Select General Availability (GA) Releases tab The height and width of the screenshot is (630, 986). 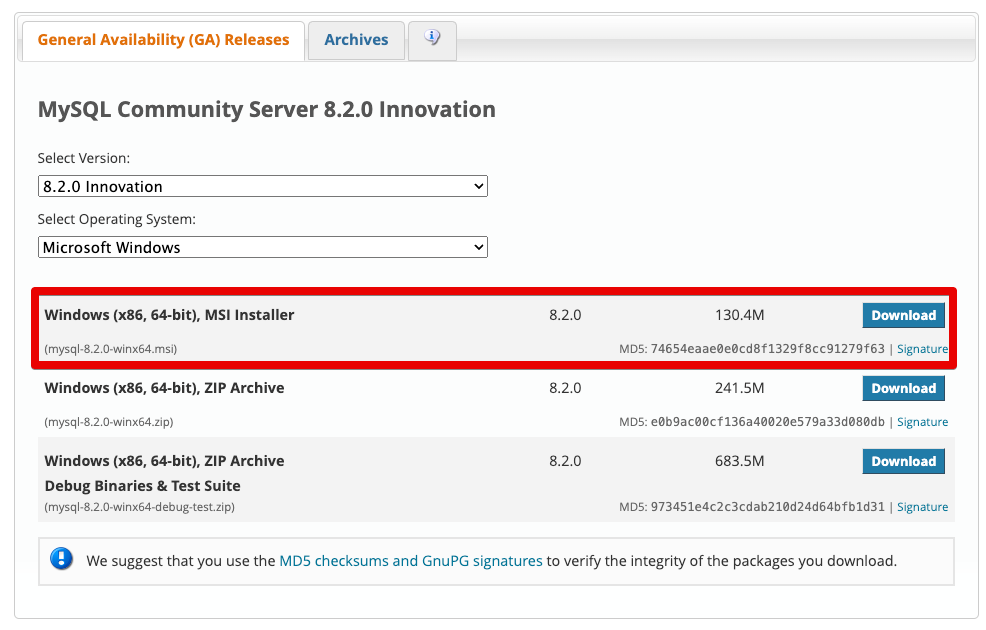(x=163, y=40)
